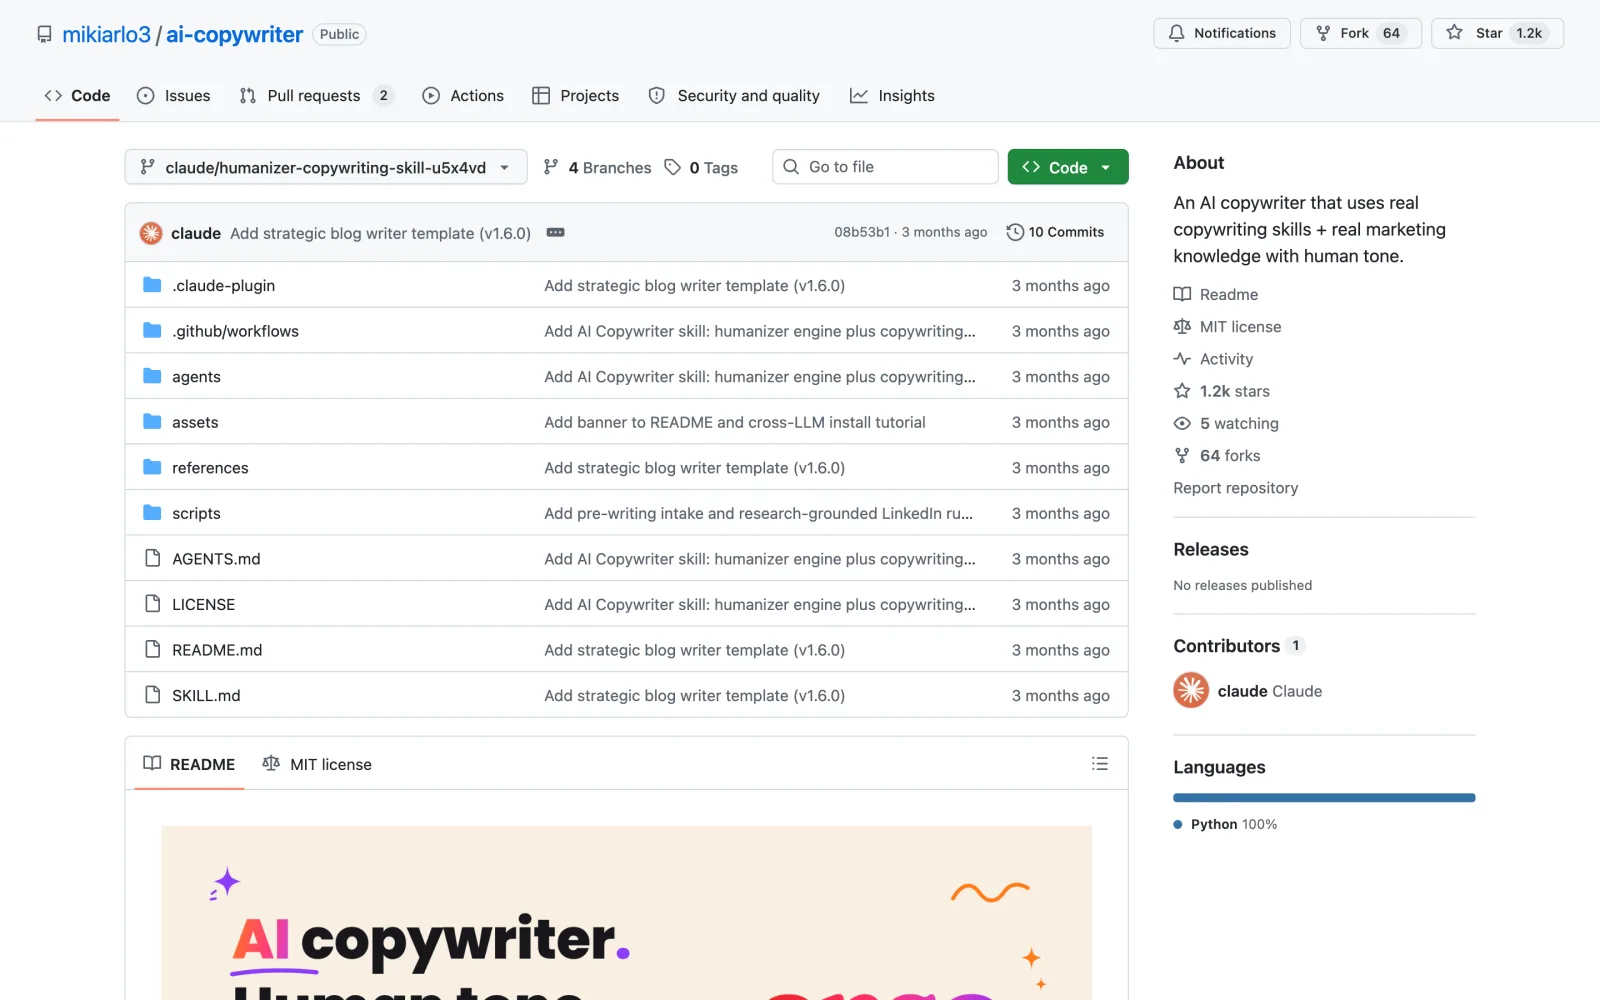The height and width of the screenshot is (1000, 1600).
Task: Click the Python language bar
Action: (x=1324, y=798)
